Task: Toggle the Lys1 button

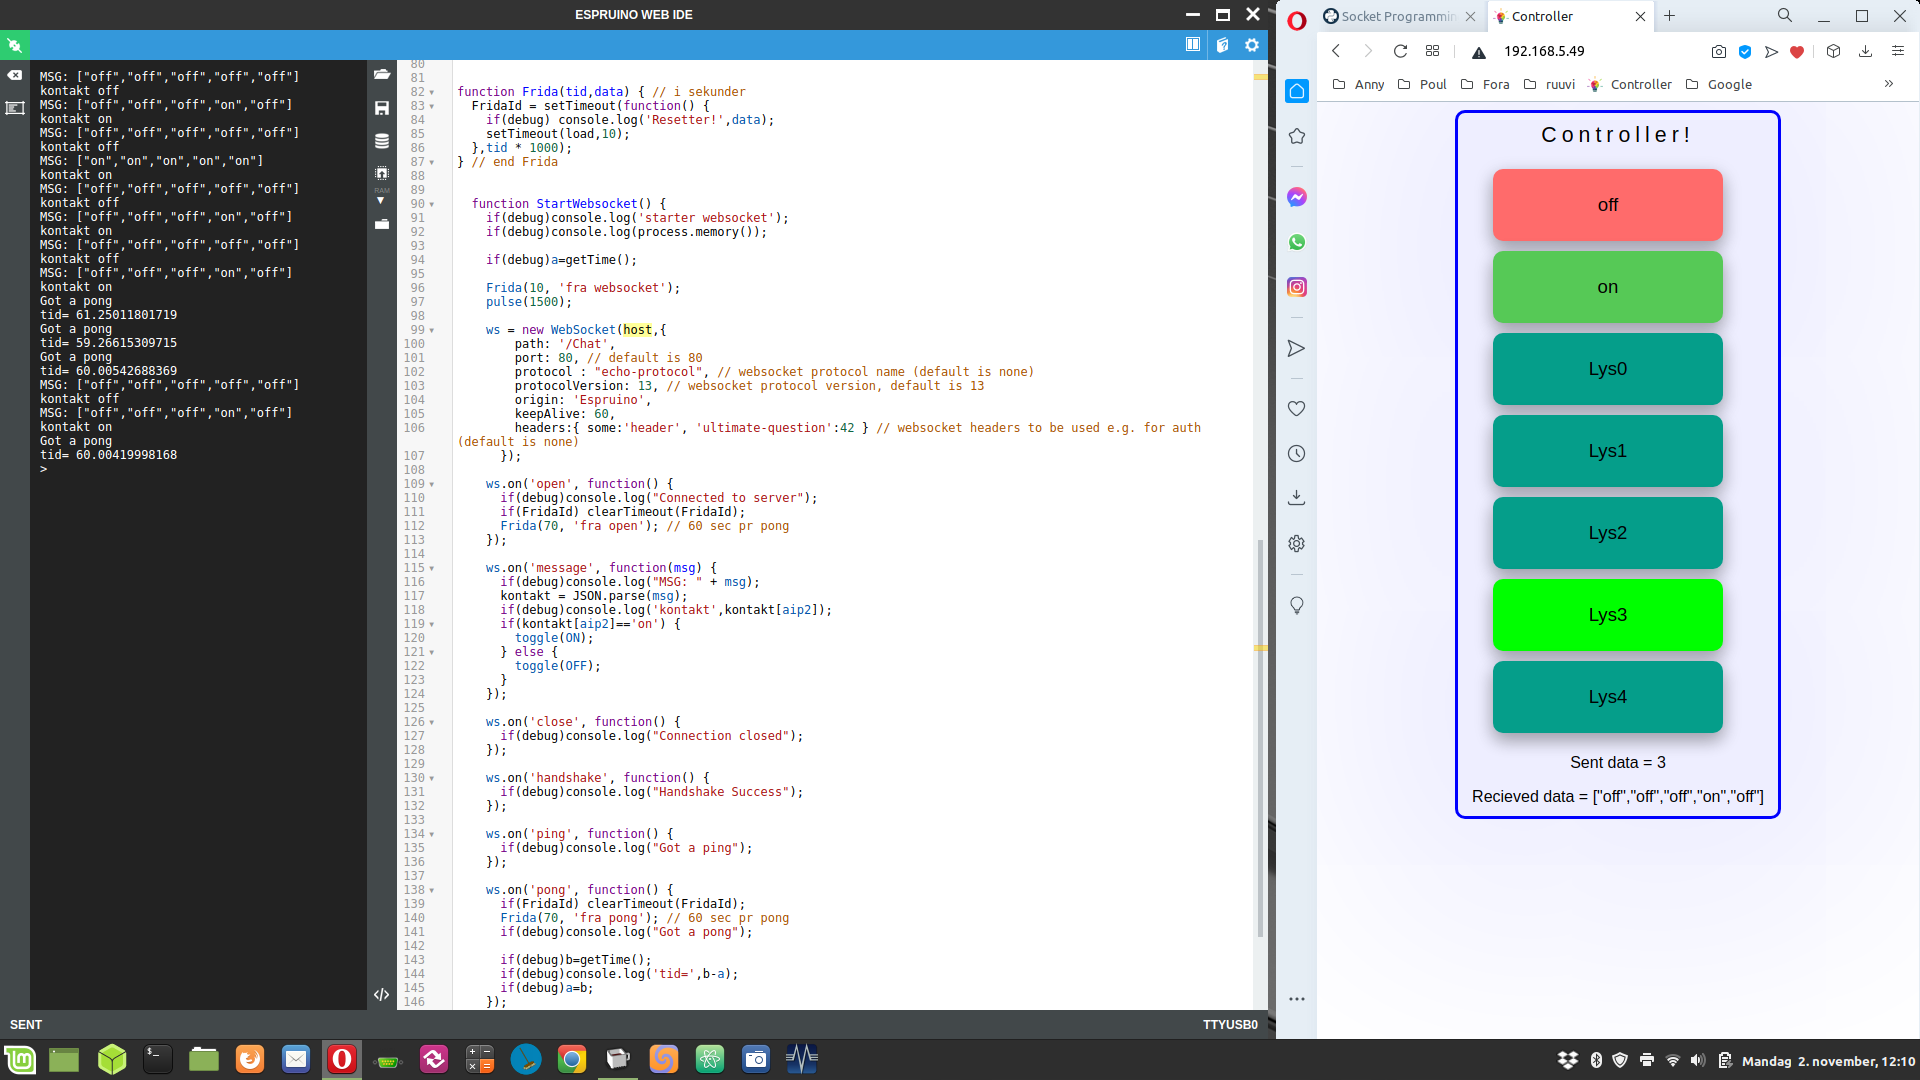Action: tap(1607, 451)
